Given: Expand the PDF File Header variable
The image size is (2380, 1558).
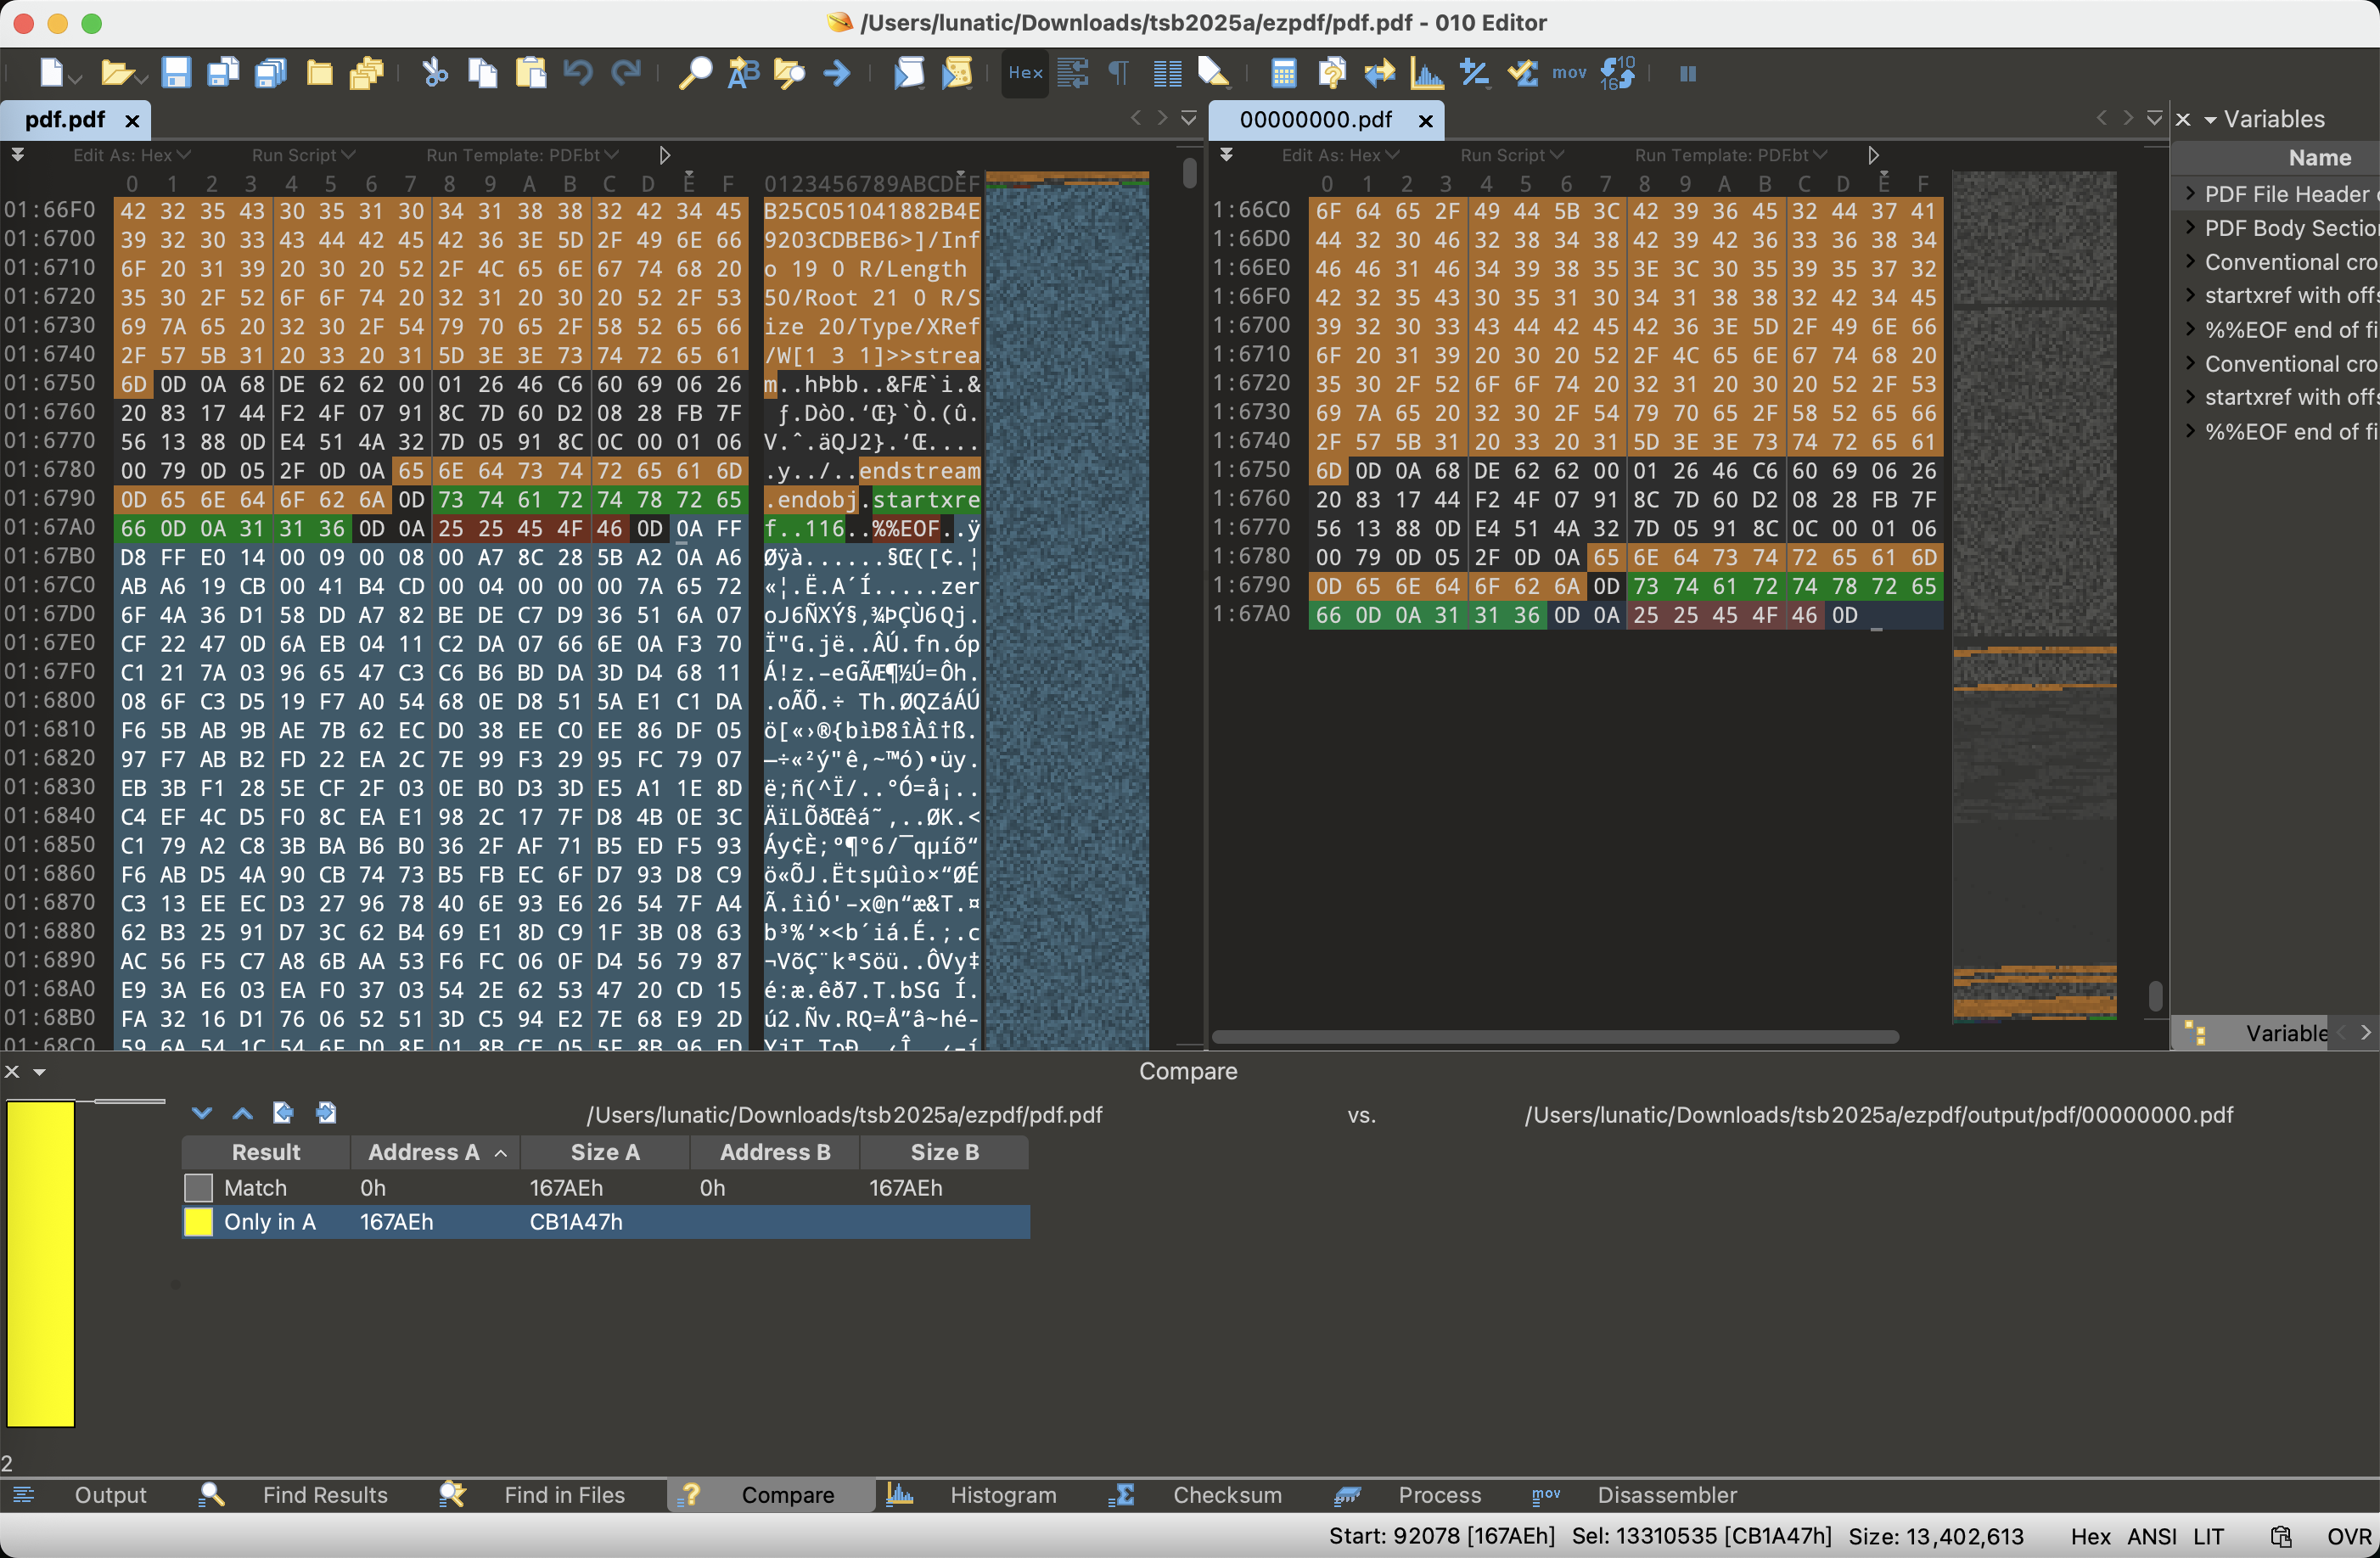Looking at the screenshot, I should pyautogui.click(x=2190, y=194).
